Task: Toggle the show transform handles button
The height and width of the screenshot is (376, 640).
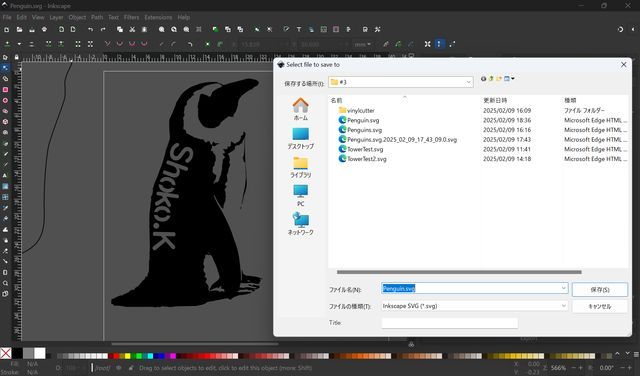Action: pyautogui.click(x=427, y=44)
